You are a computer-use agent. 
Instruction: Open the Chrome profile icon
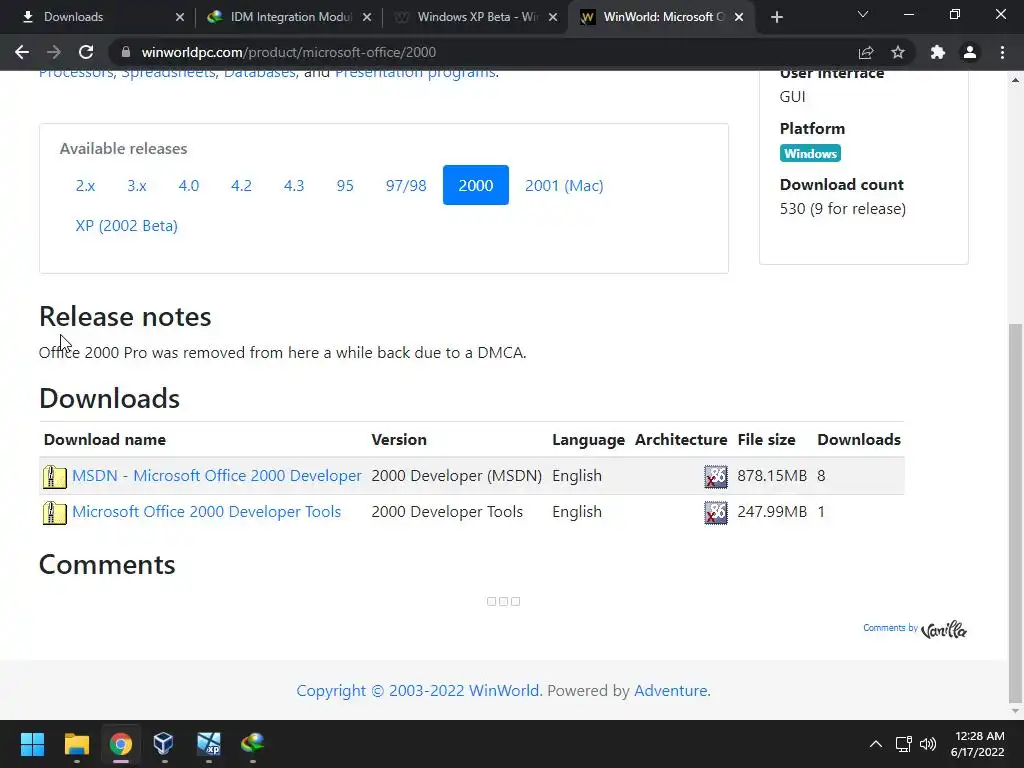coord(970,52)
